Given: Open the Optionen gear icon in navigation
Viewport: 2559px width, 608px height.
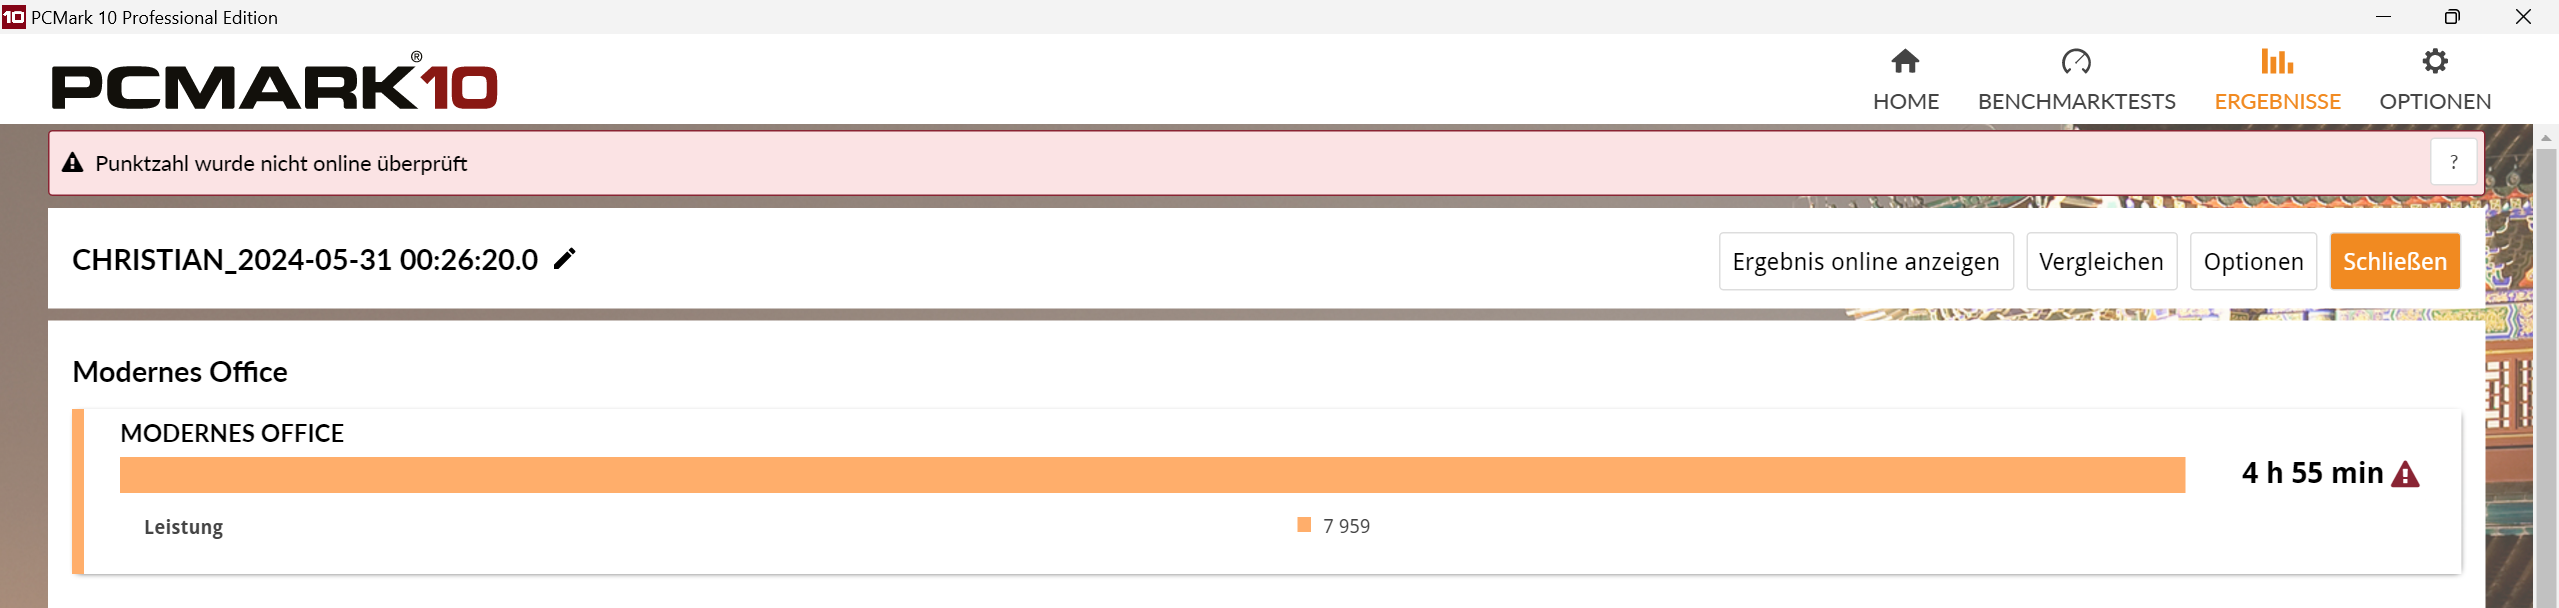Looking at the screenshot, I should [x=2434, y=62].
